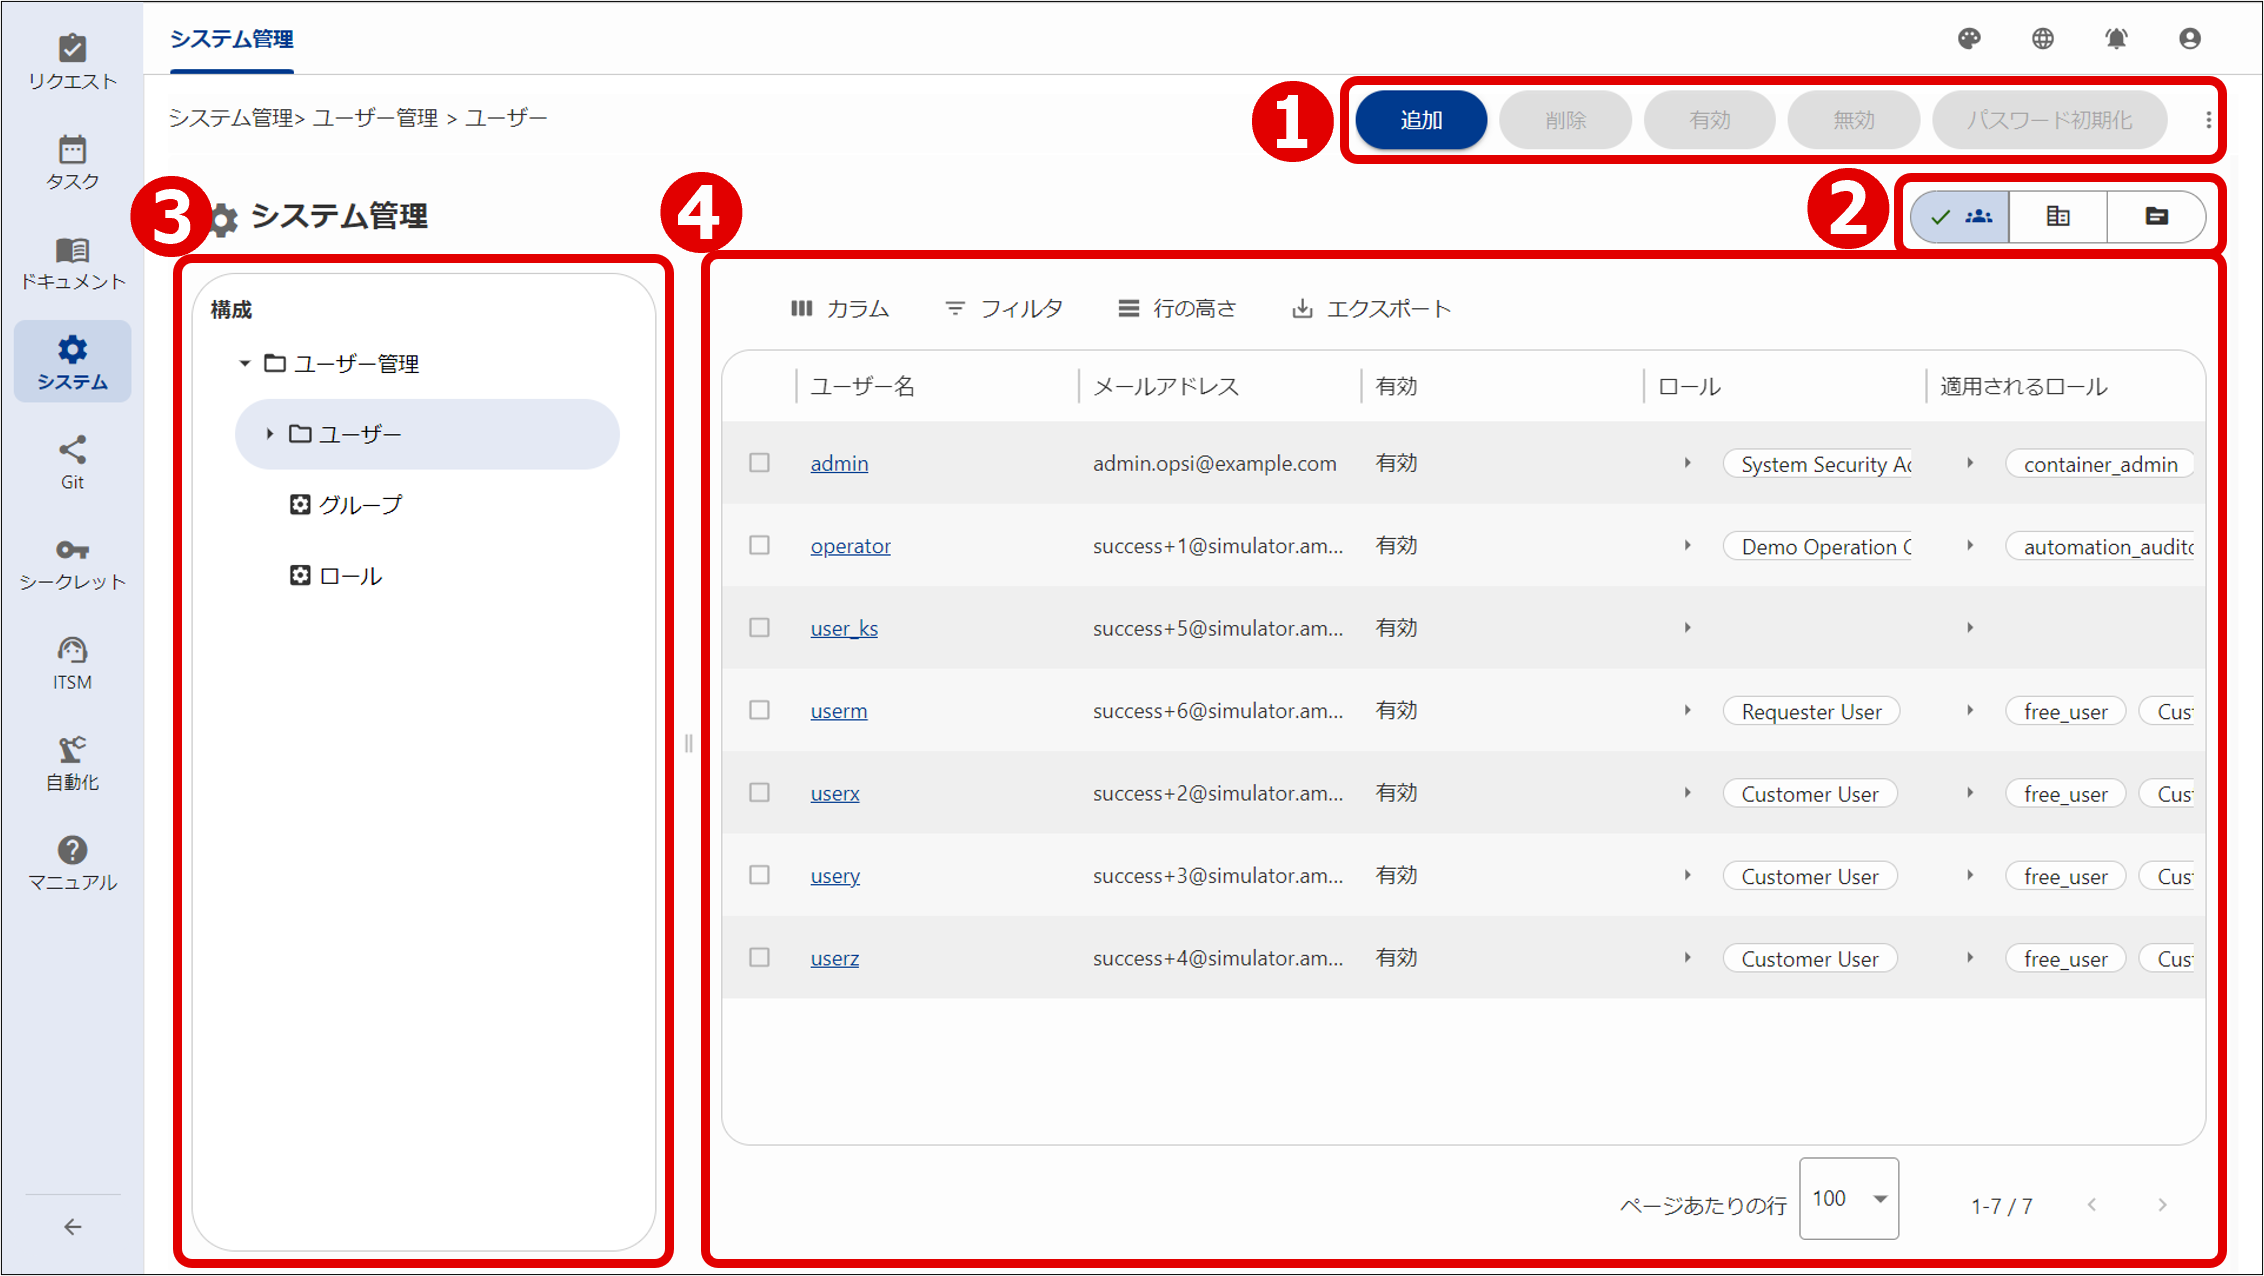Open the user account profile icon
This screenshot has width=2264, height=1276.
[2190, 39]
